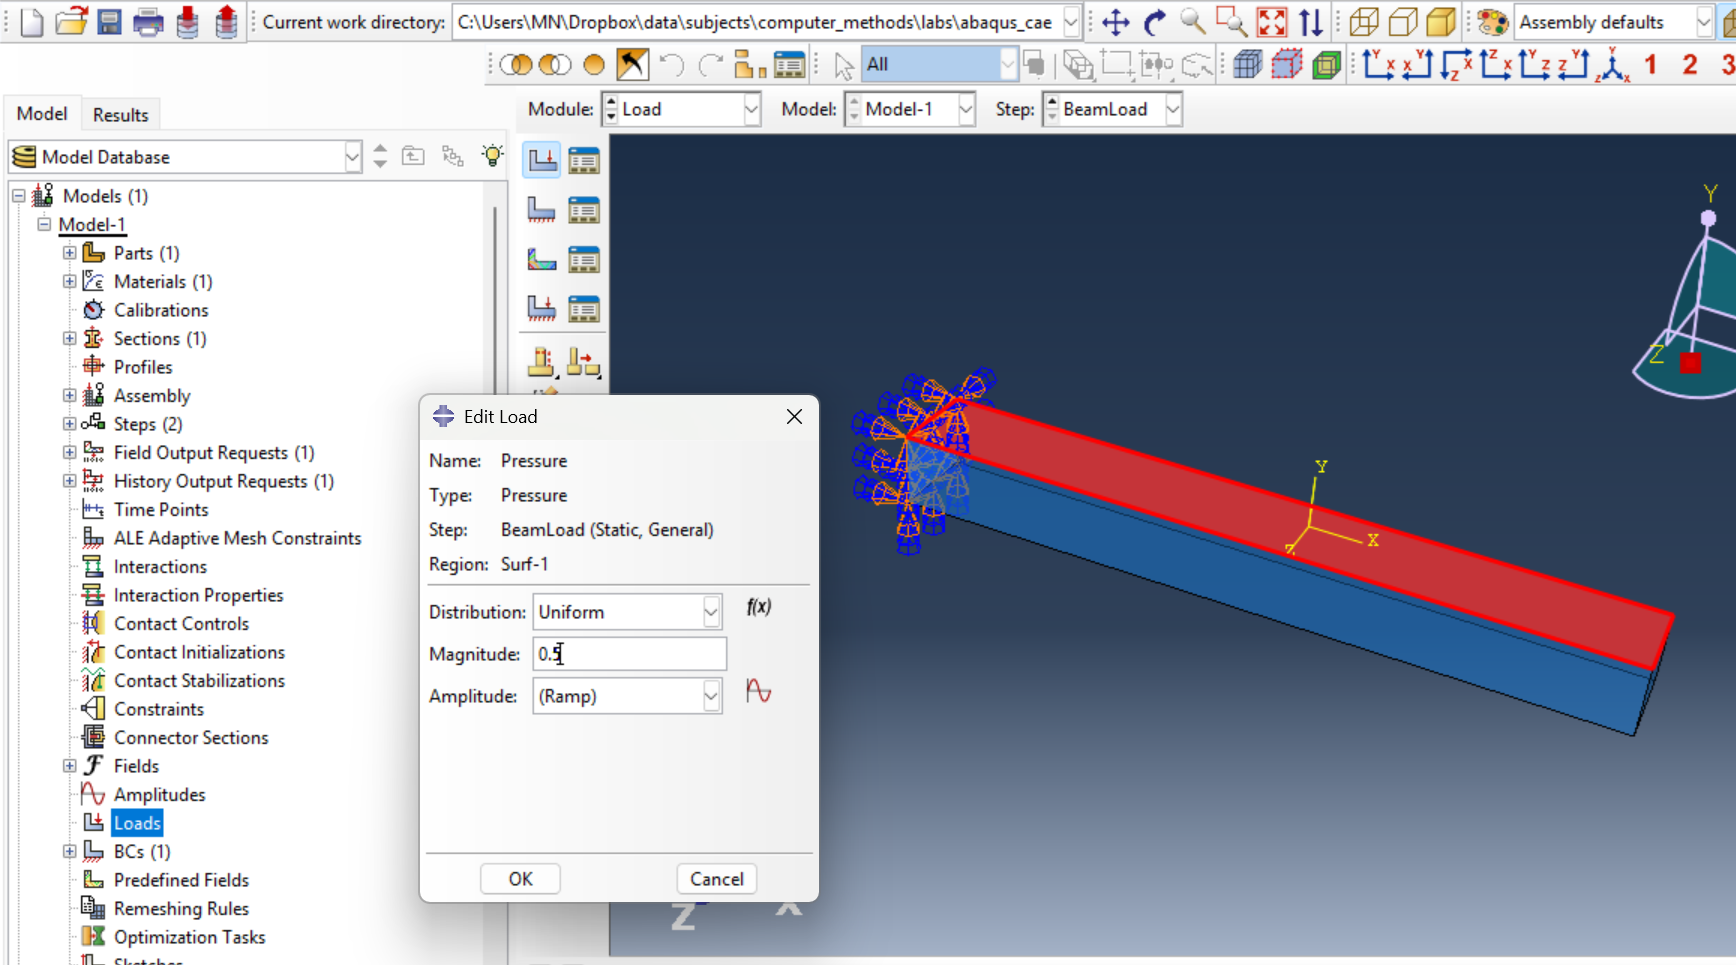Expand the Parts (1) tree node
This screenshot has width=1736, height=965.
pyautogui.click(x=69, y=253)
